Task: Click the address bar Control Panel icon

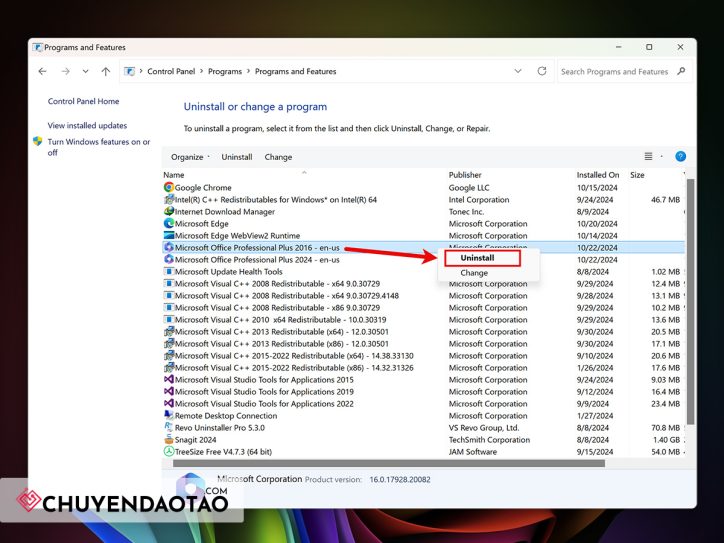Action: coord(130,71)
